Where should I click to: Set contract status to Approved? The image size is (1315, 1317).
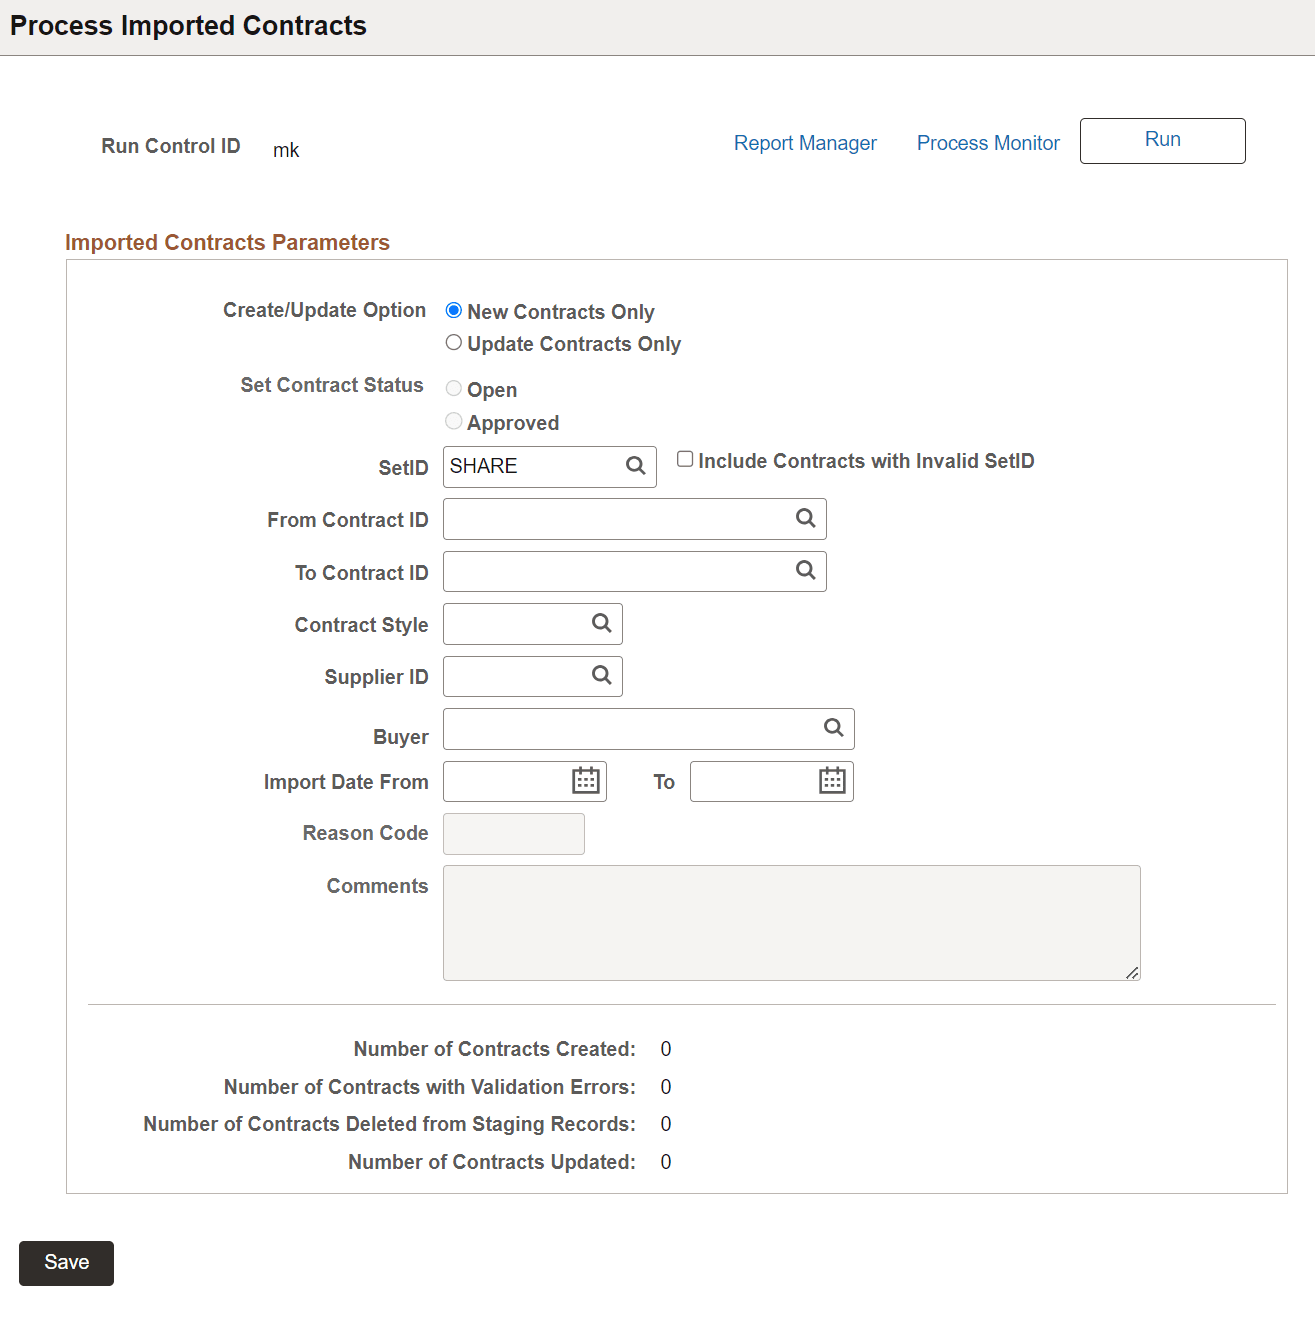(x=454, y=421)
